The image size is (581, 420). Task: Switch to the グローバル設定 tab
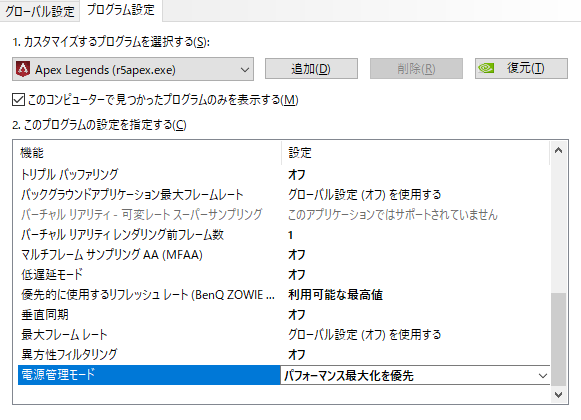tap(39, 11)
